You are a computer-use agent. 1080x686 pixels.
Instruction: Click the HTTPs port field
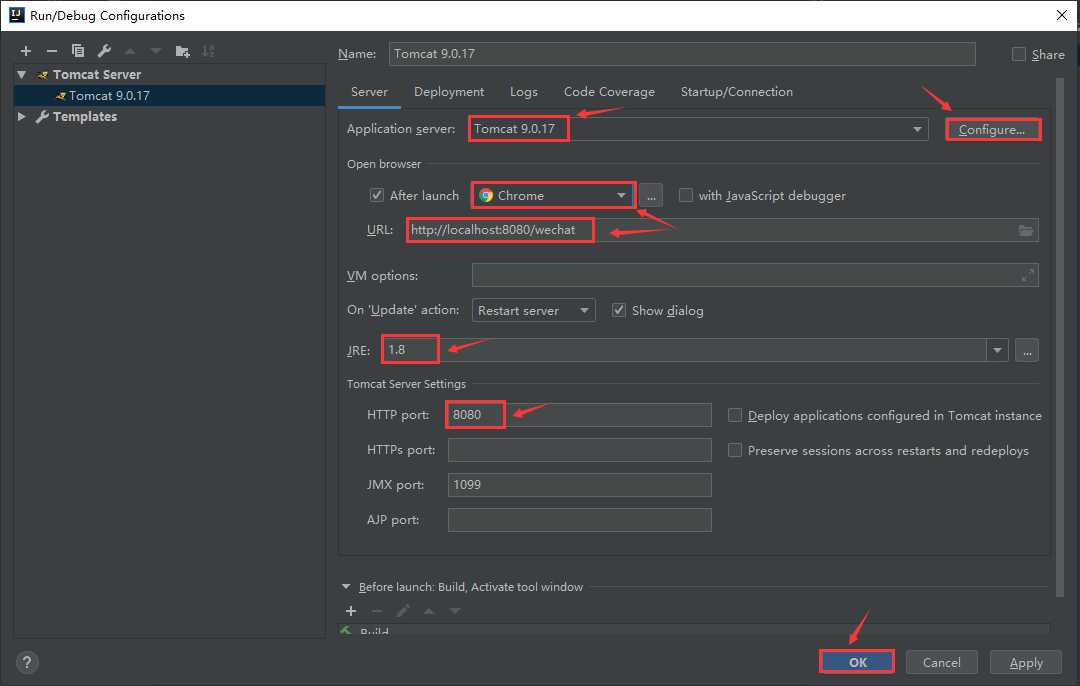pos(579,450)
